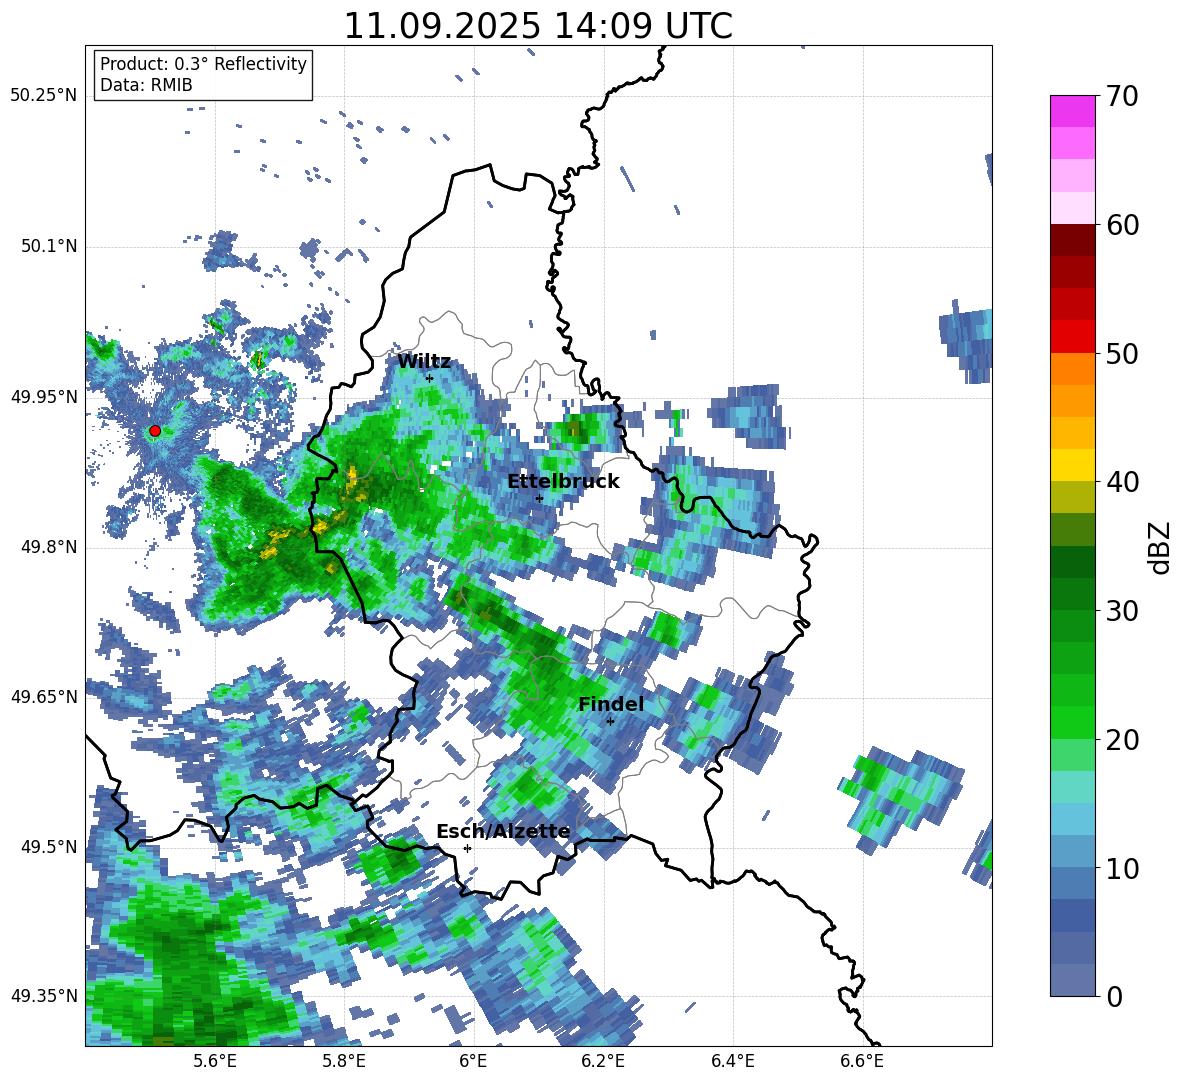The image size is (1184, 1081).
Task: Click the 49.5°N latitude label
Action: (x=49, y=847)
